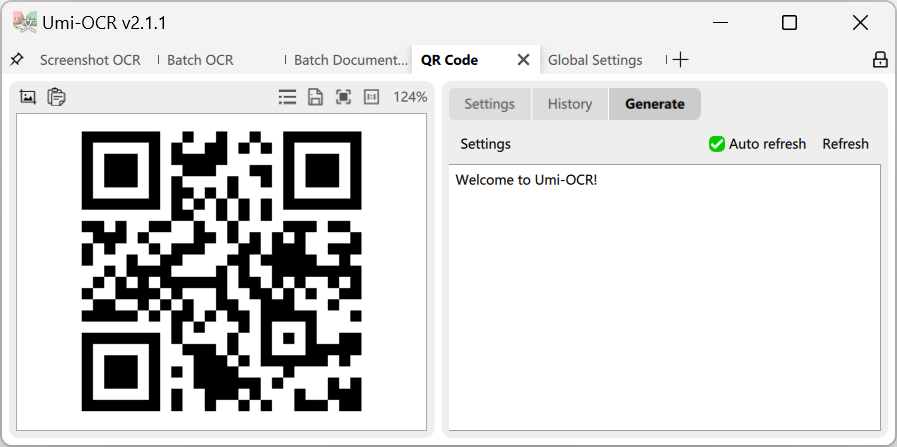Add a new tab with plus icon
This screenshot has width=897, height=447.
click(680, 60)
